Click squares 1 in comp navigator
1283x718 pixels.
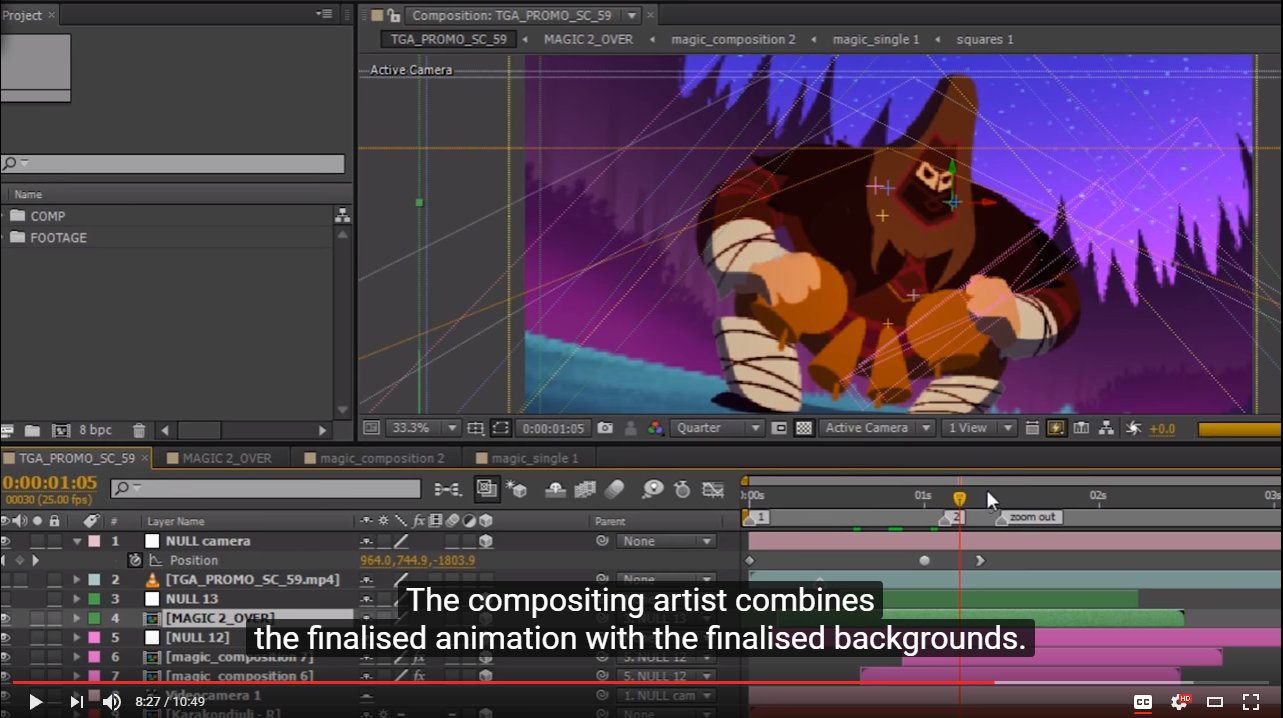click(985, 39)
